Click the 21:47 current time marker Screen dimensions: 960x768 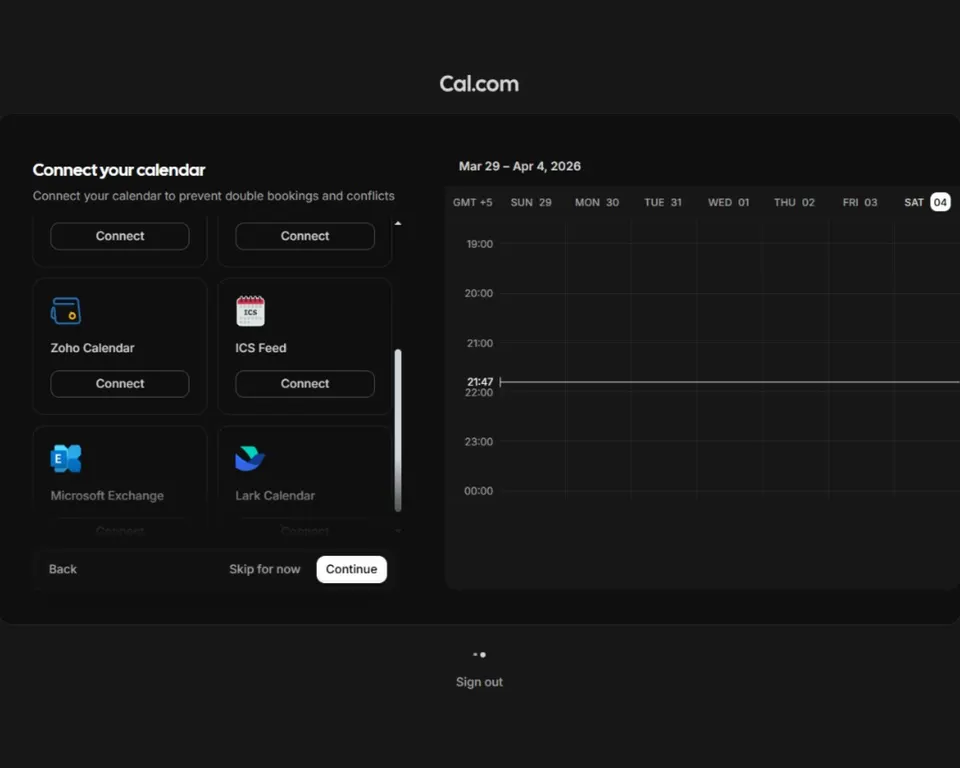[x=480, y=382]
